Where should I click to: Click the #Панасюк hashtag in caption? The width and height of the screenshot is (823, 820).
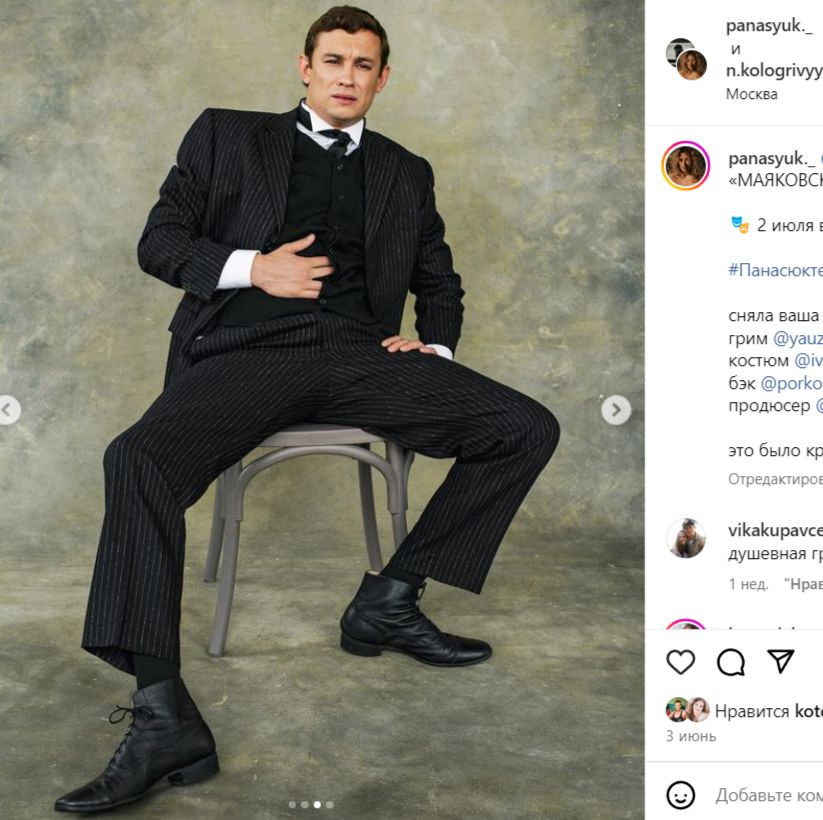(775, 270)
